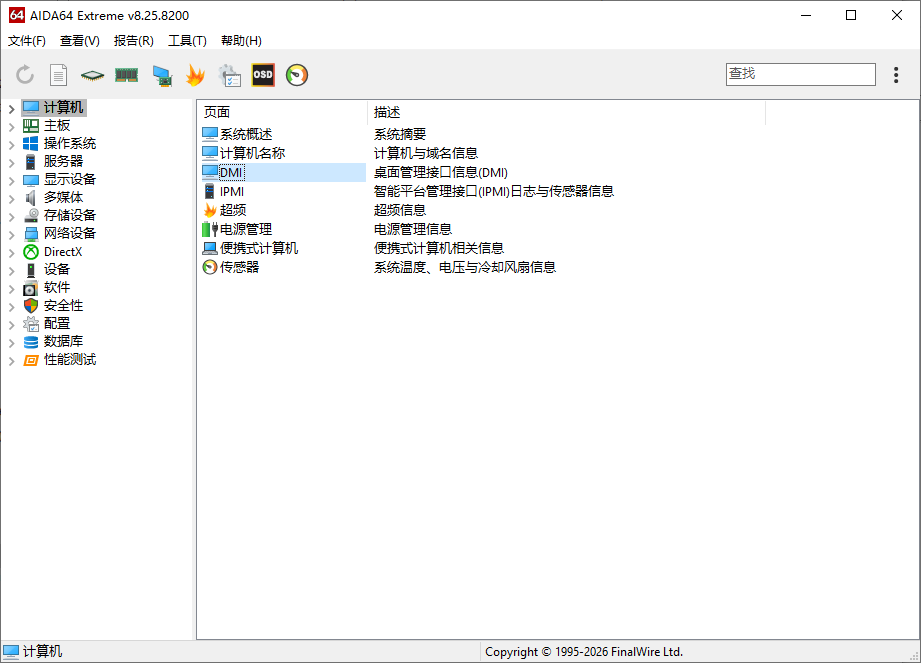Open the OSD panel from the toolbar

(262, 74)
